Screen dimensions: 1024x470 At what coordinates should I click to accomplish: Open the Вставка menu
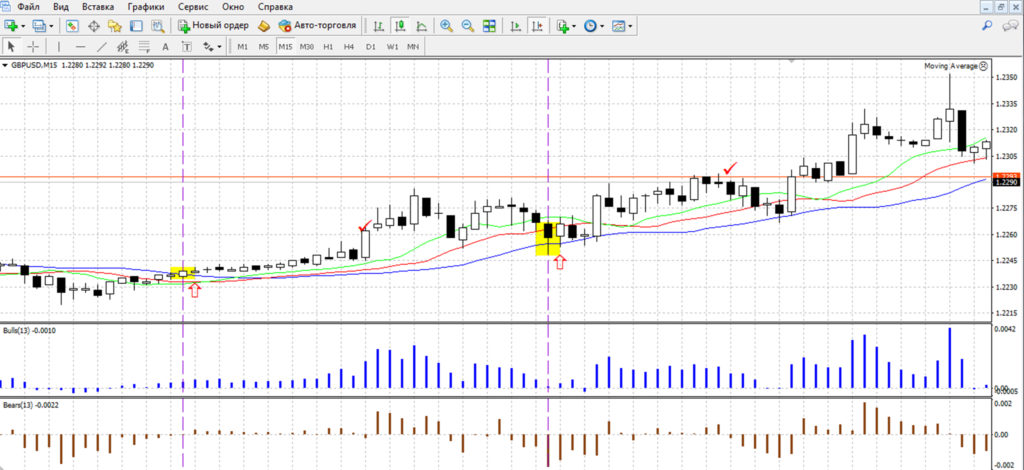97,7
